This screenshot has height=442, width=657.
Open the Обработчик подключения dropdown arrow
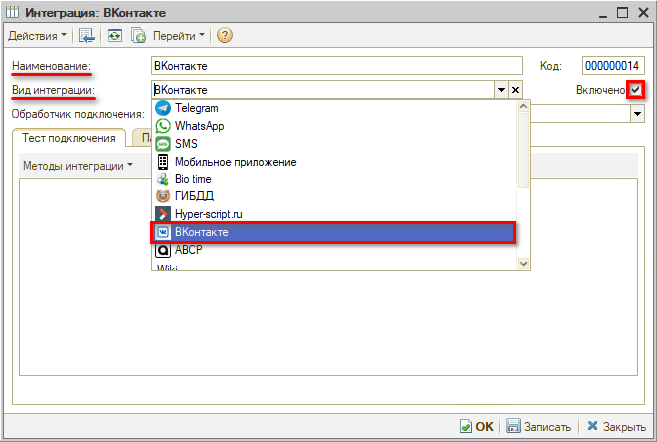pos(637,114)
